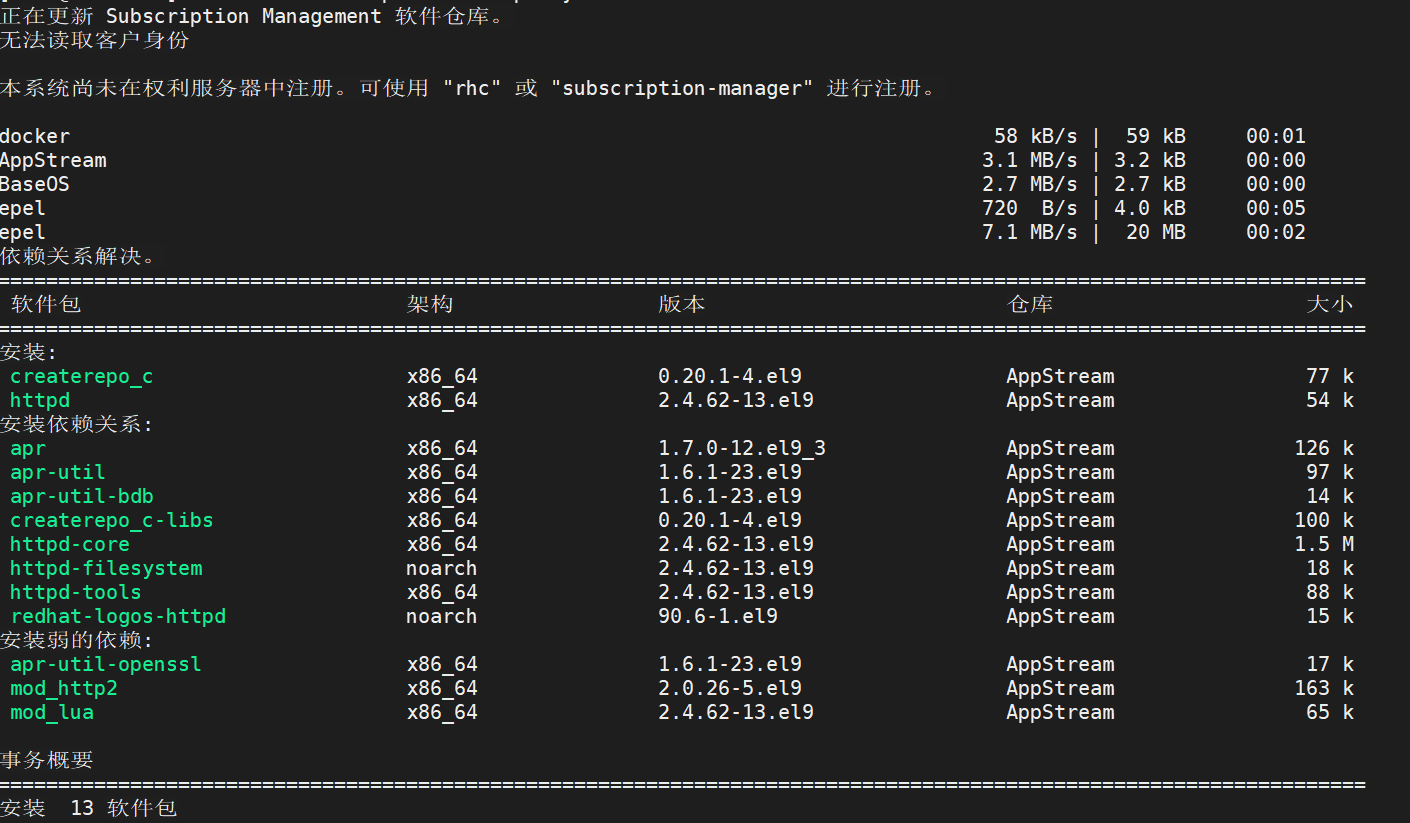The image size is (1410, 823).
Task: Click the "版本" column header
Action: 682,304
